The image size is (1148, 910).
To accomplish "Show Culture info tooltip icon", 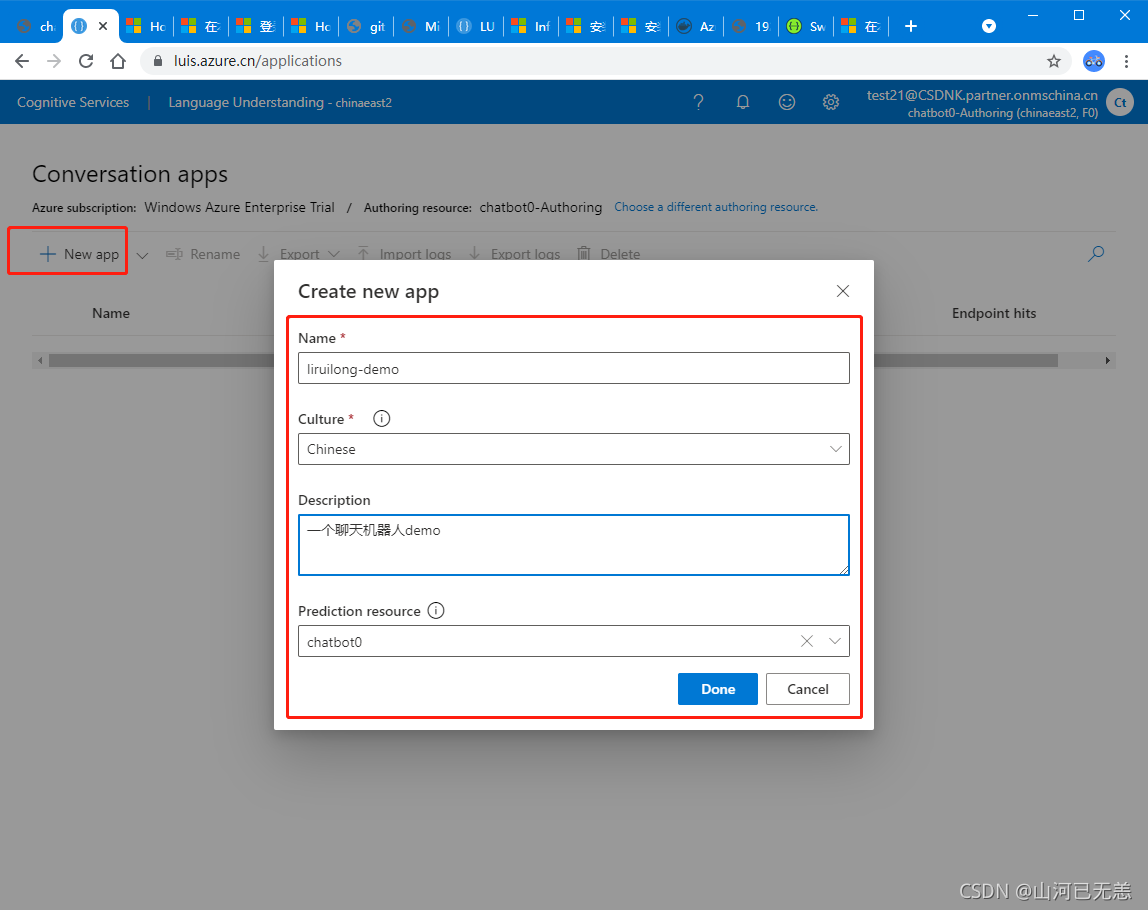I will [x=381, y=419].
